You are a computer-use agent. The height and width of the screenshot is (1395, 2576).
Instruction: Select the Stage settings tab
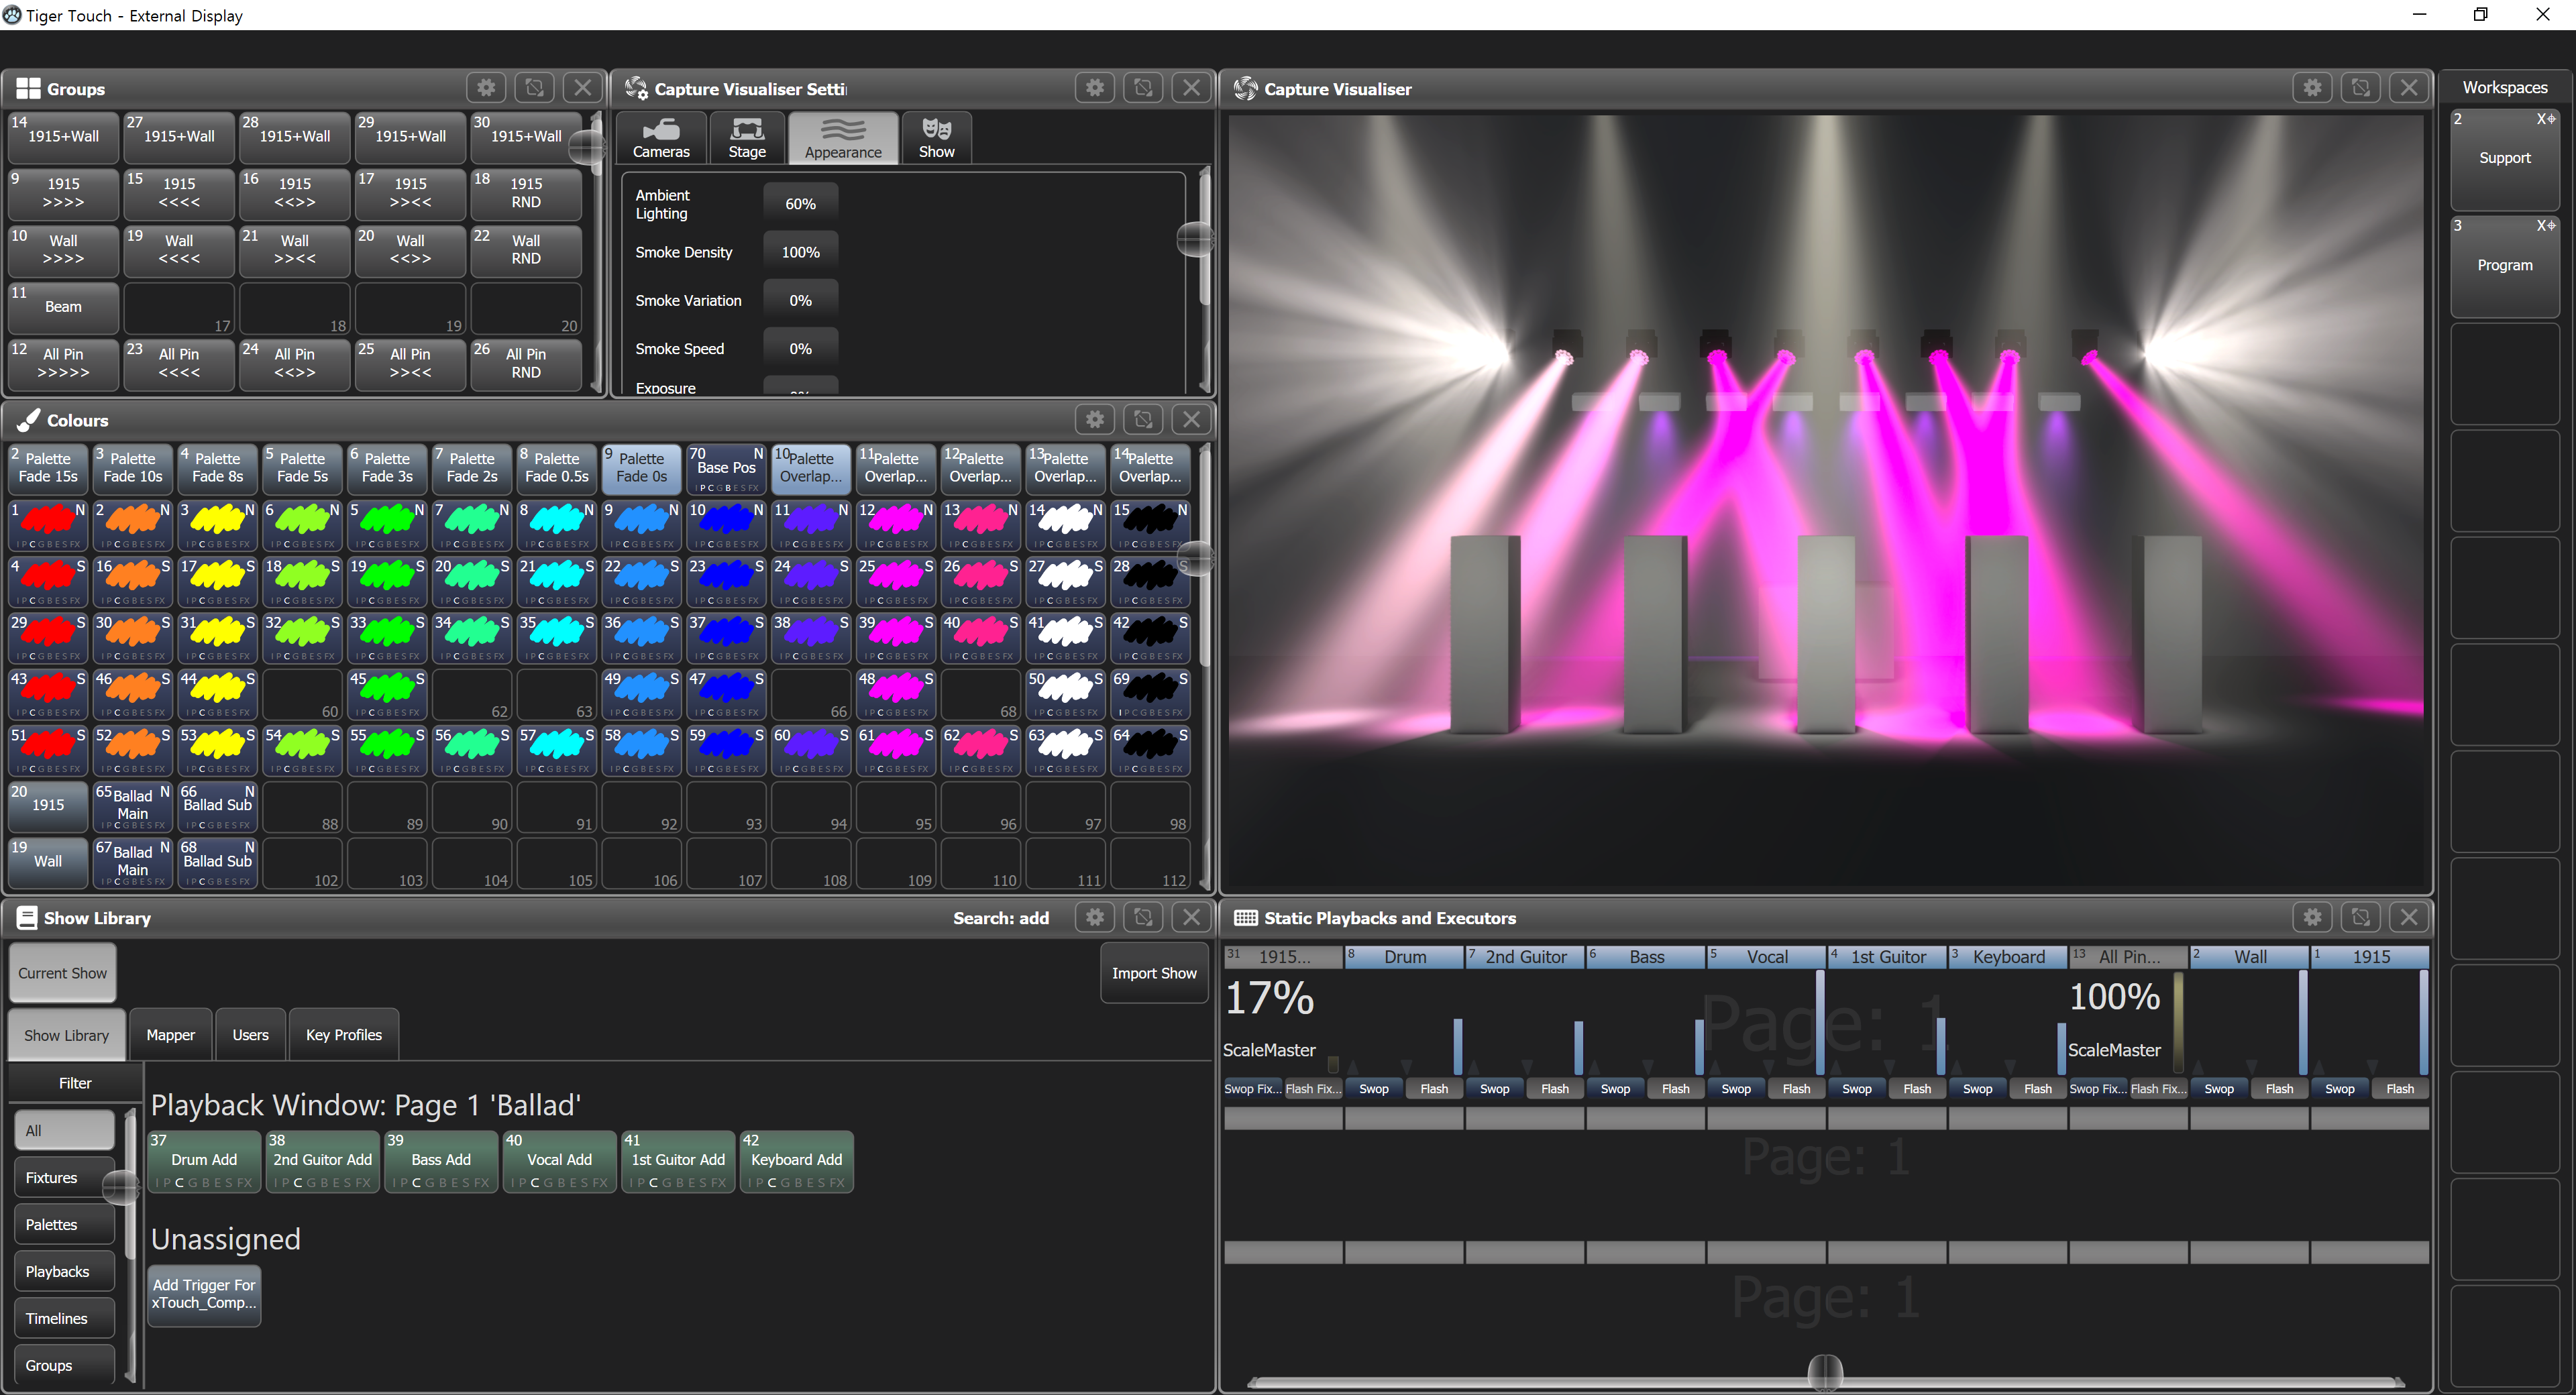(747, 138)
